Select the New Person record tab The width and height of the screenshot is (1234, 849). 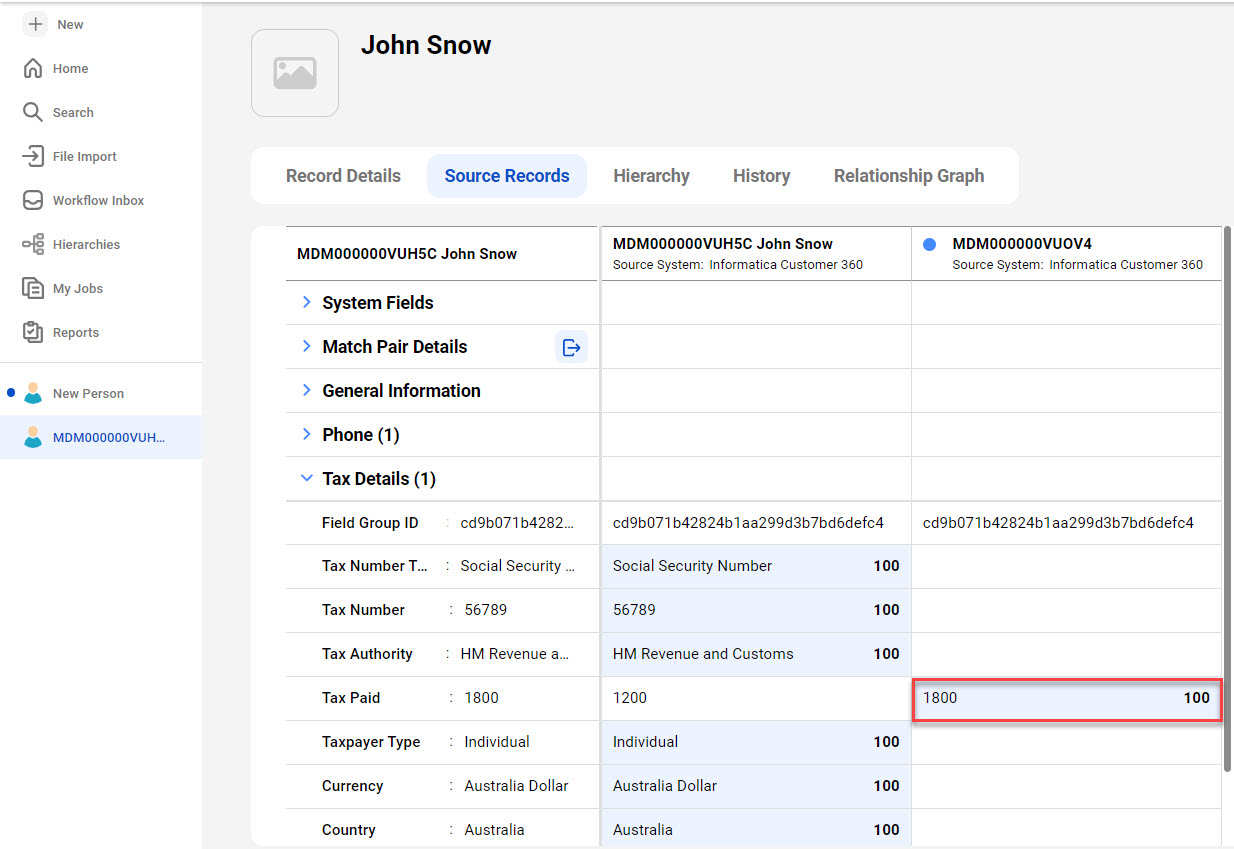point(101,393)
